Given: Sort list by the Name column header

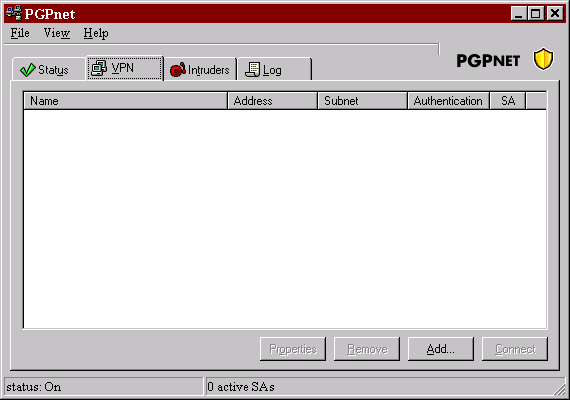Looking at the screenshot, I should (x=125, y=101).
